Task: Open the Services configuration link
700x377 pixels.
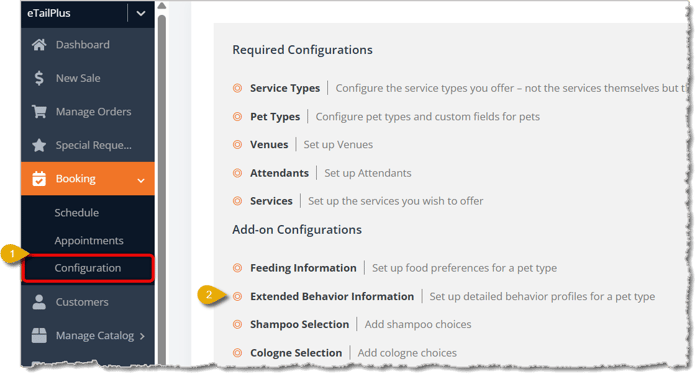Action: 271,201
